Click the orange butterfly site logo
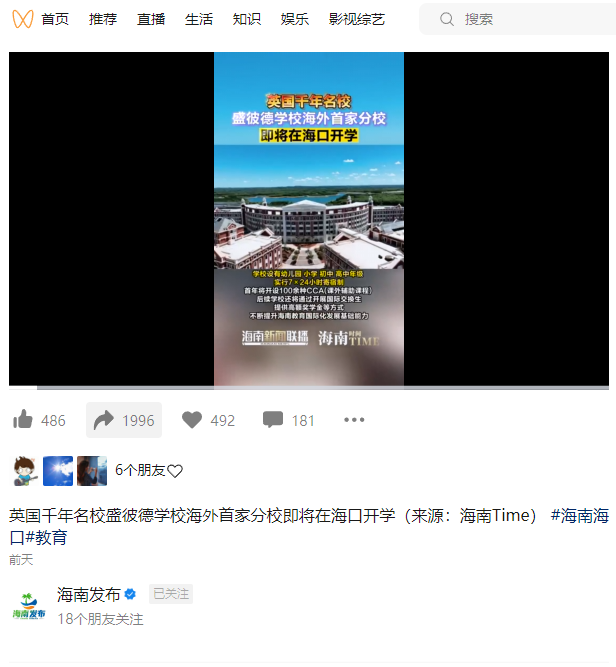The image size is (616, 667). pyautogui.click(x=23, y=20)
